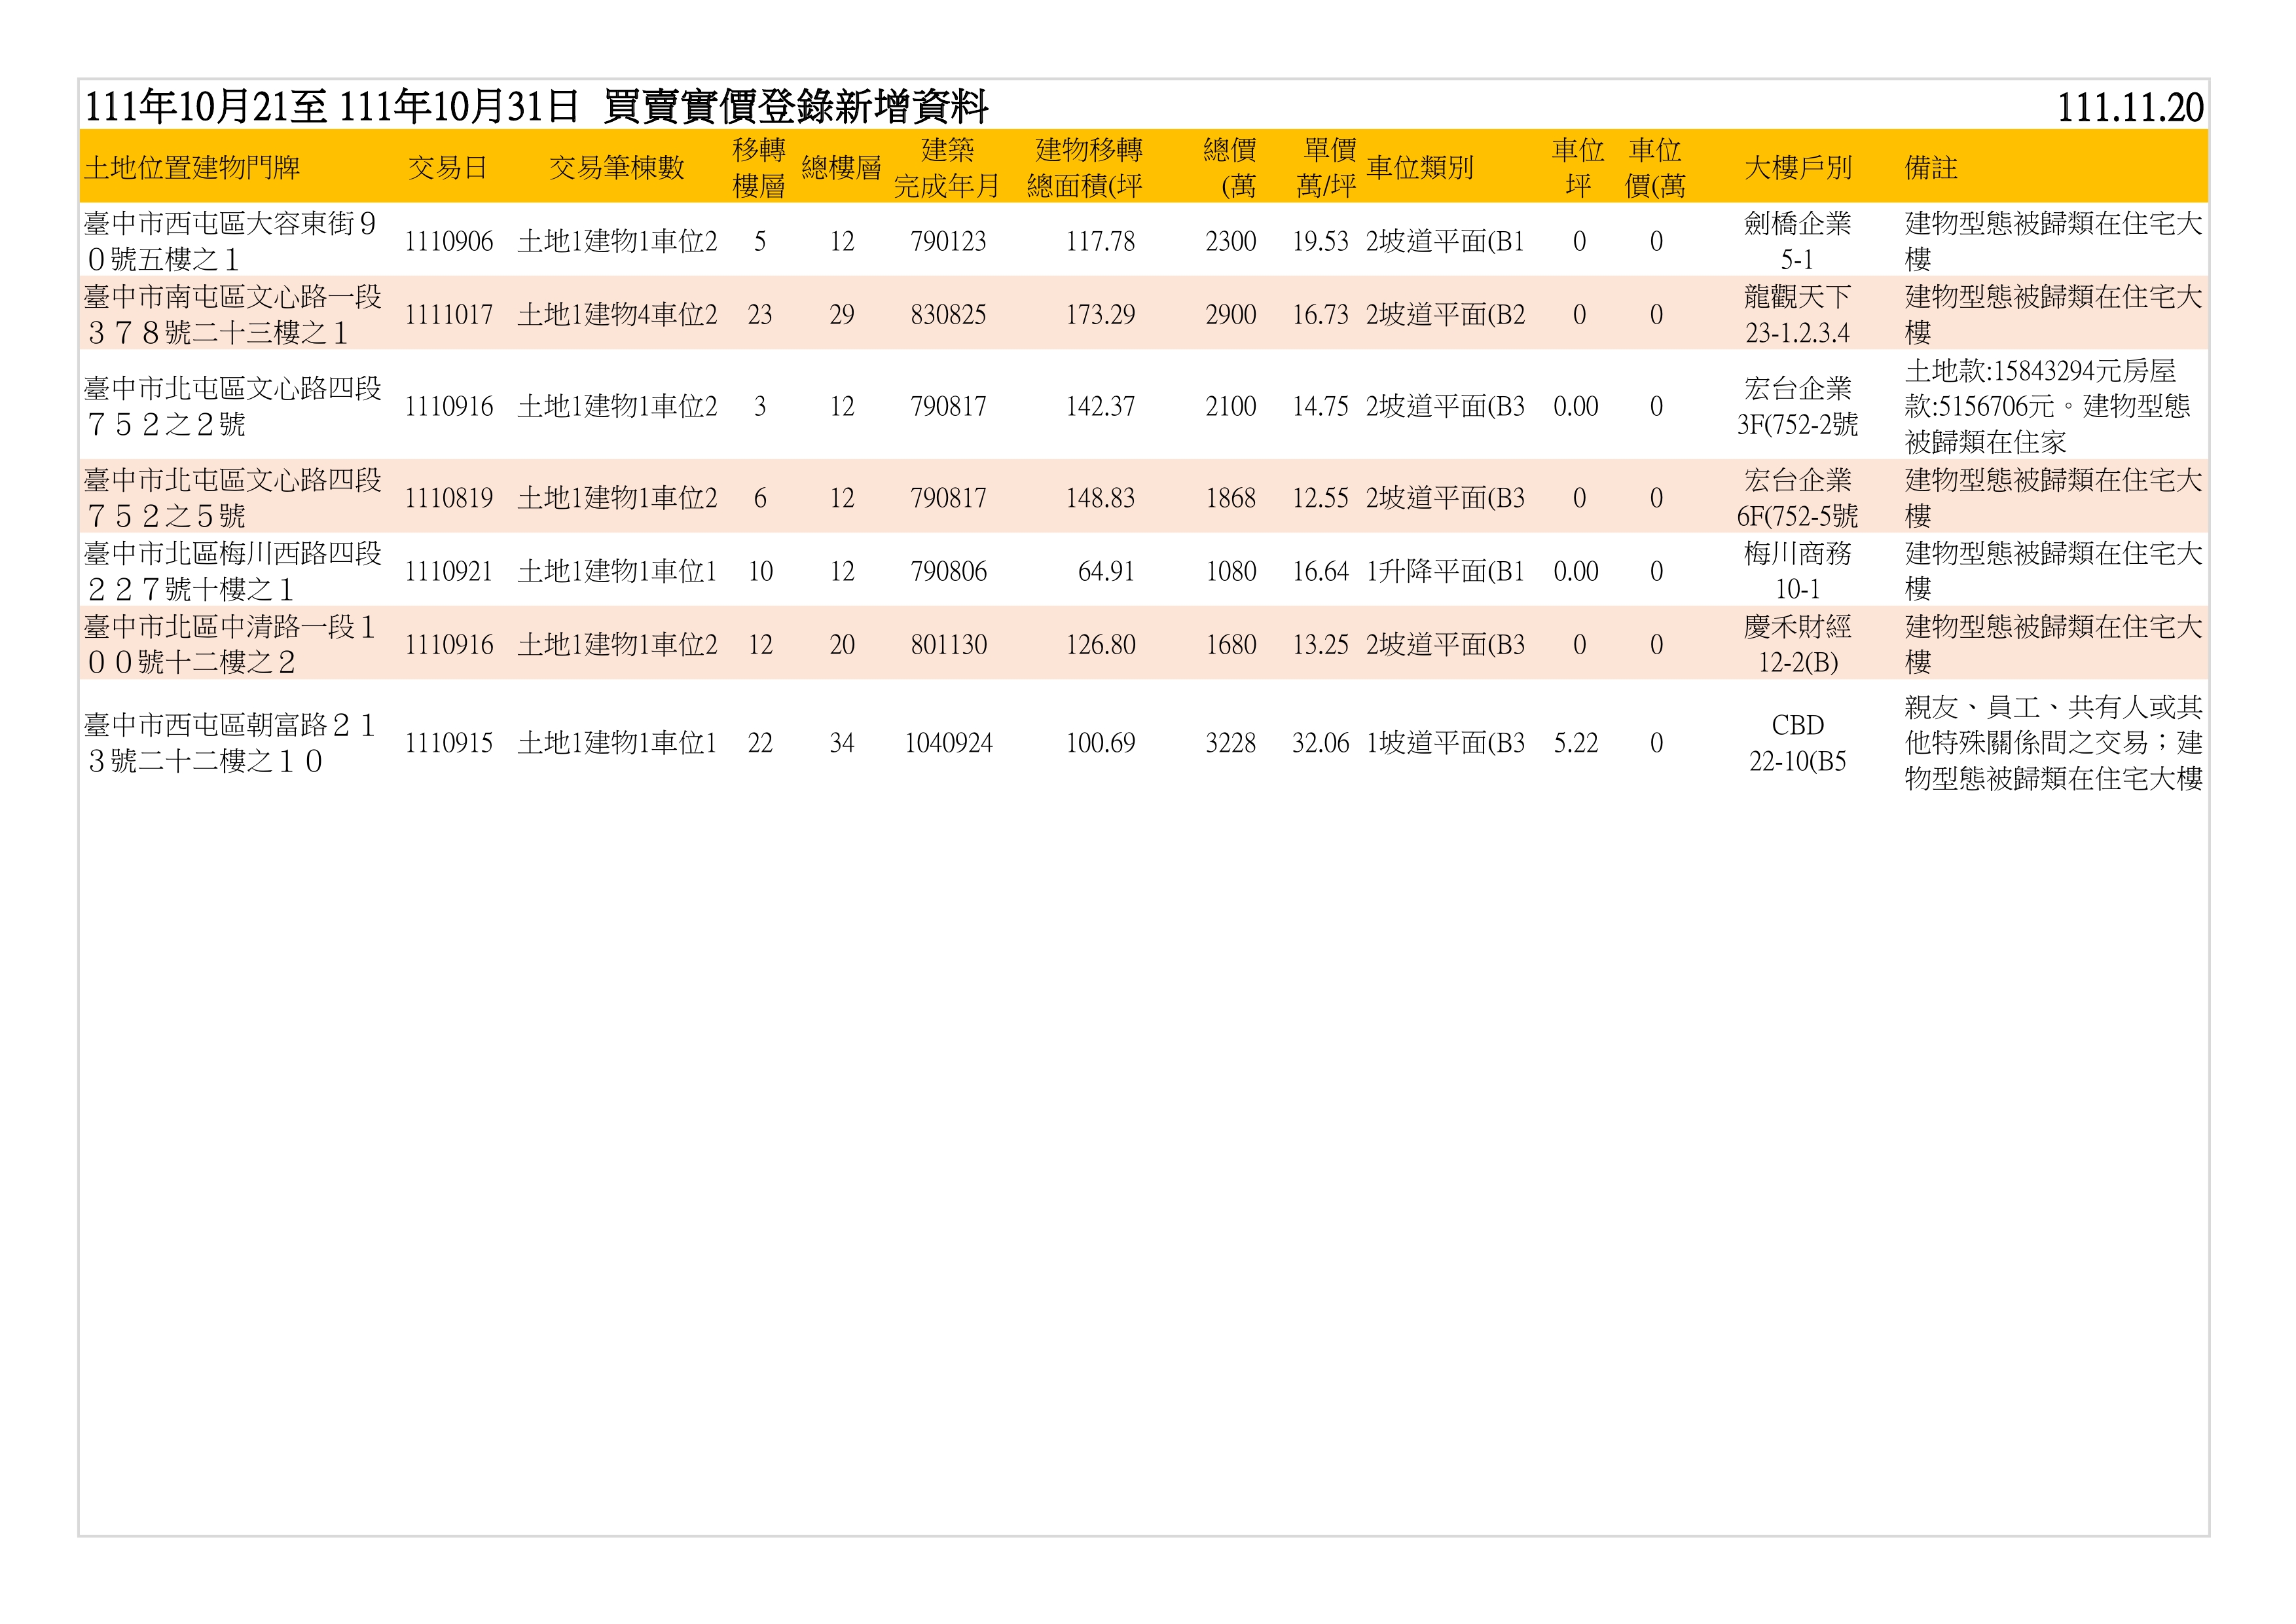
Task: Select the 車位類別 column header
Action: pos(1420,167)
